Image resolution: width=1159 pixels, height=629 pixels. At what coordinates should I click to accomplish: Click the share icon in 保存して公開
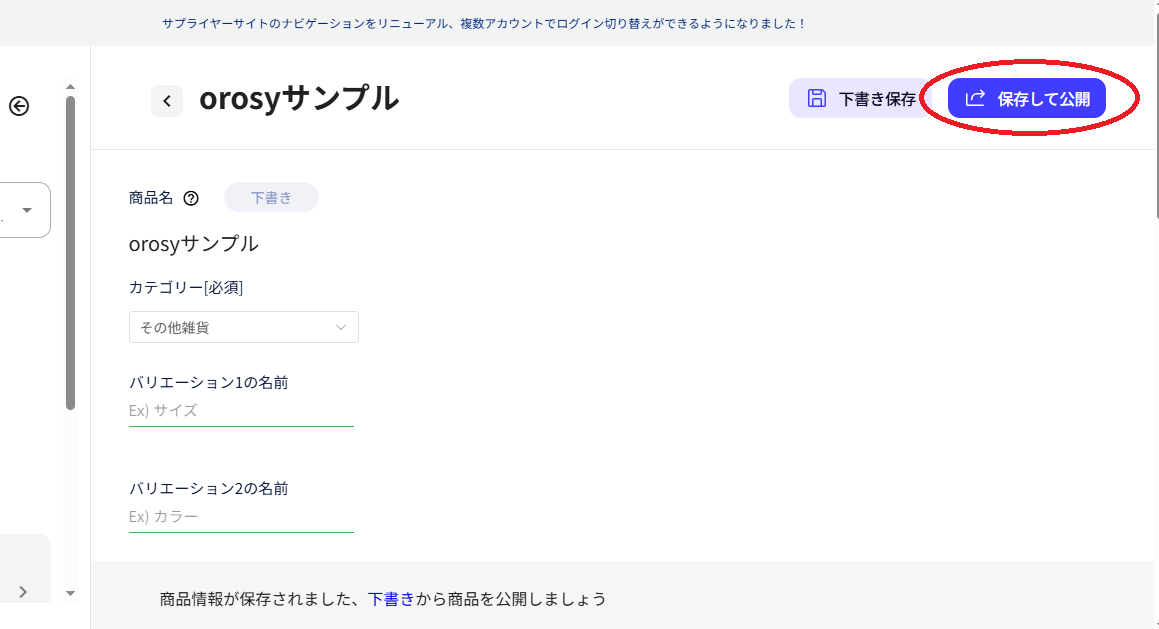coord(976,98)
